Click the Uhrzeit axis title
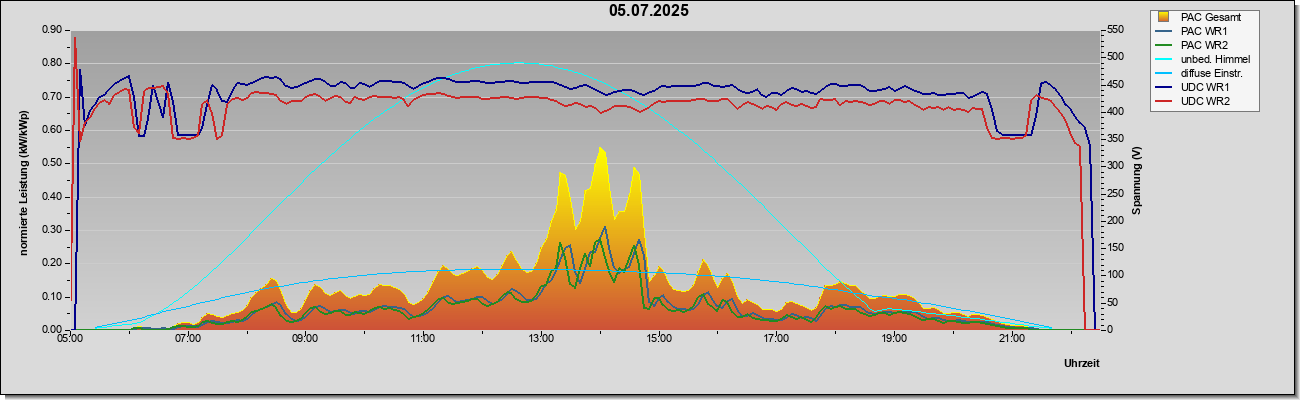The image size is (1300, 400). [1082, 363]
